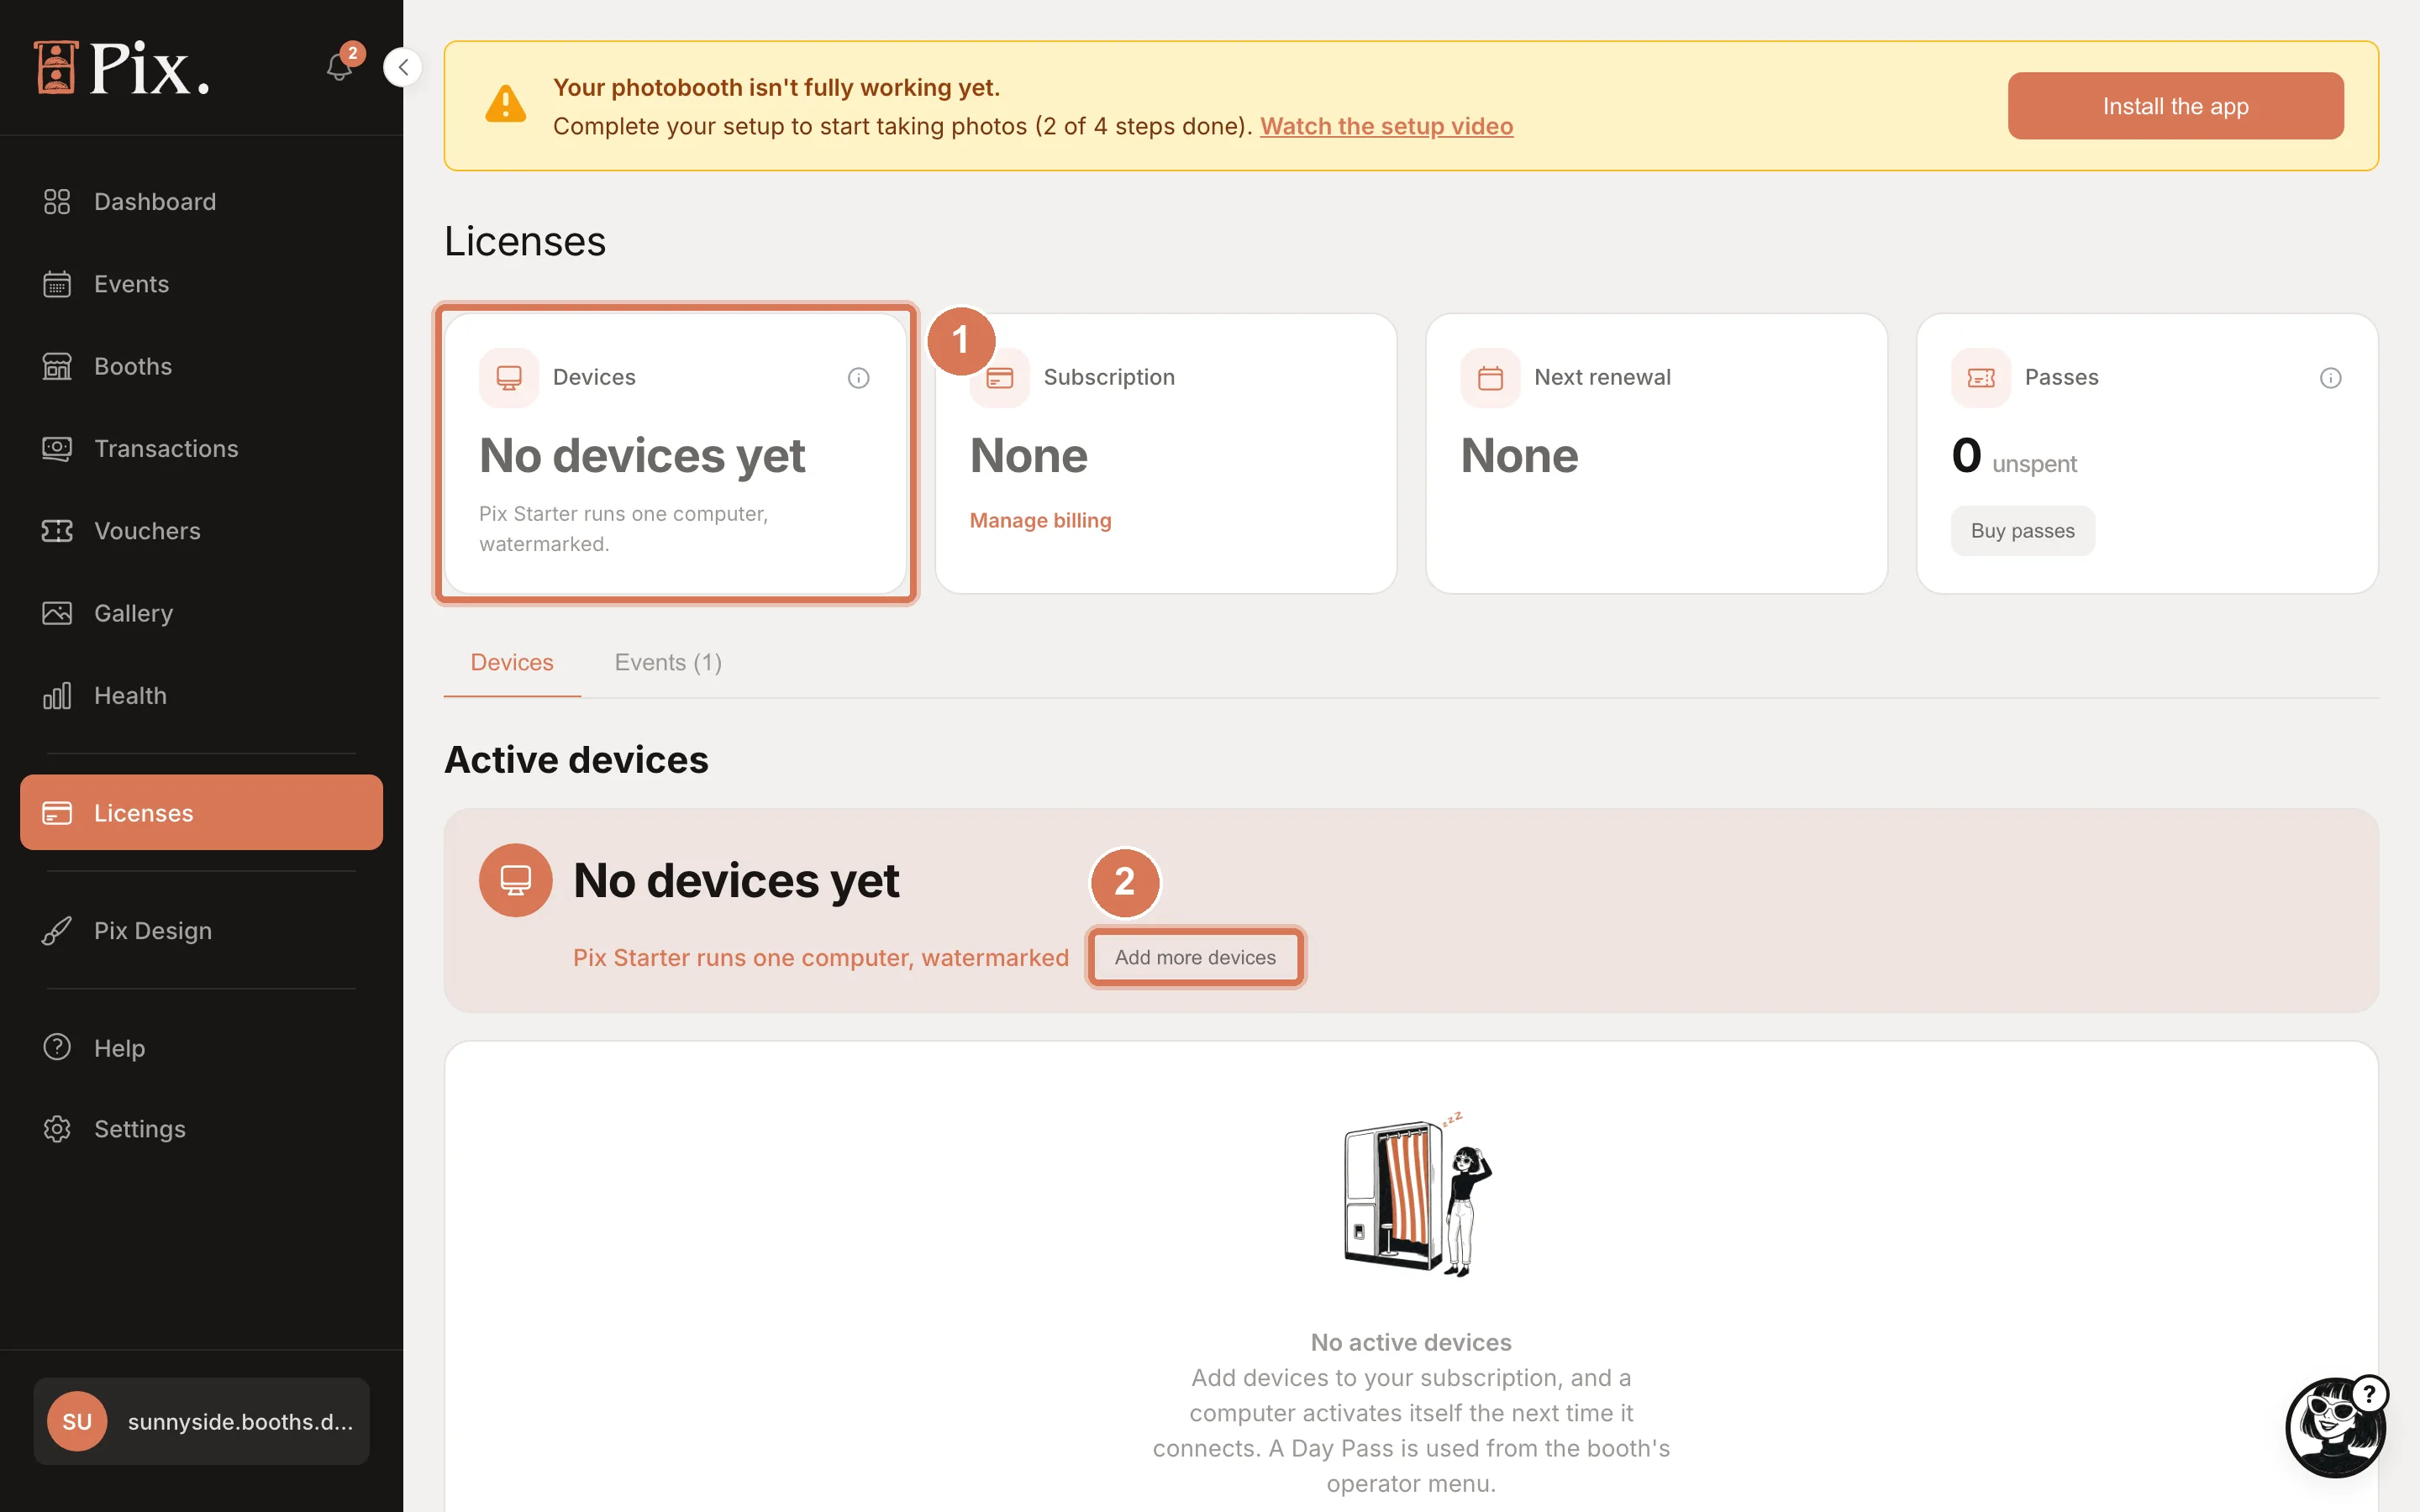The height and width of the screenshot is (1512, 2420).
Task: Click the SU account avatar
Action: coord(77,1421)
